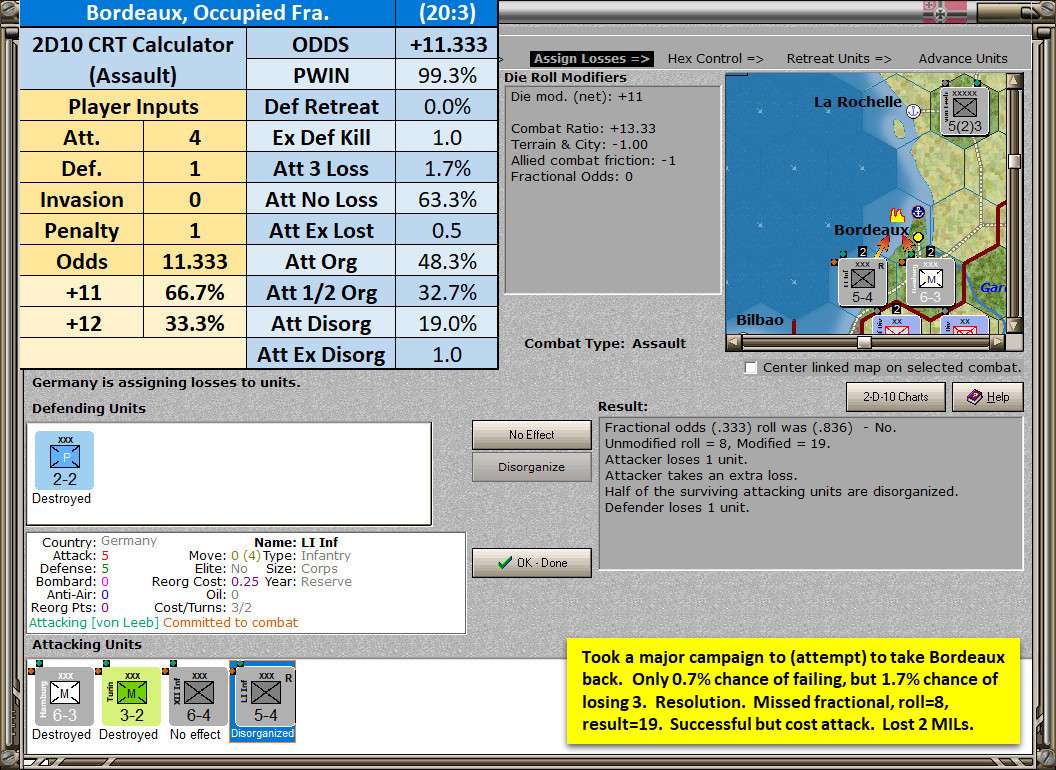
Task: Select the Hamburg 6-3 attacking unit counter
Action: click(64, 697)
